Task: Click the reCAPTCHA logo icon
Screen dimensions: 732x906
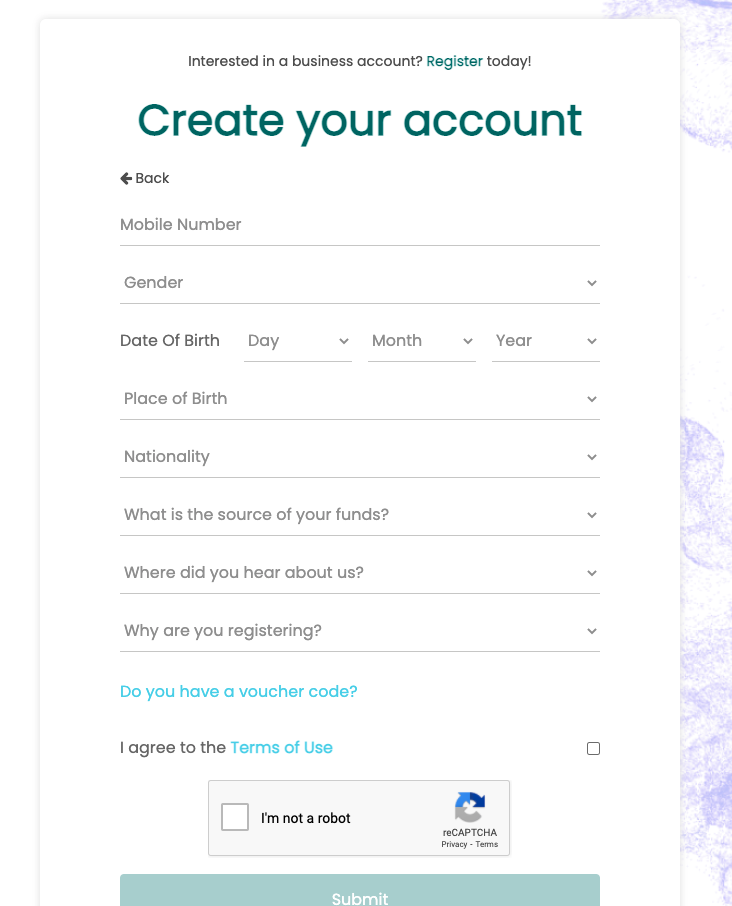Action: tap(469, 808)
